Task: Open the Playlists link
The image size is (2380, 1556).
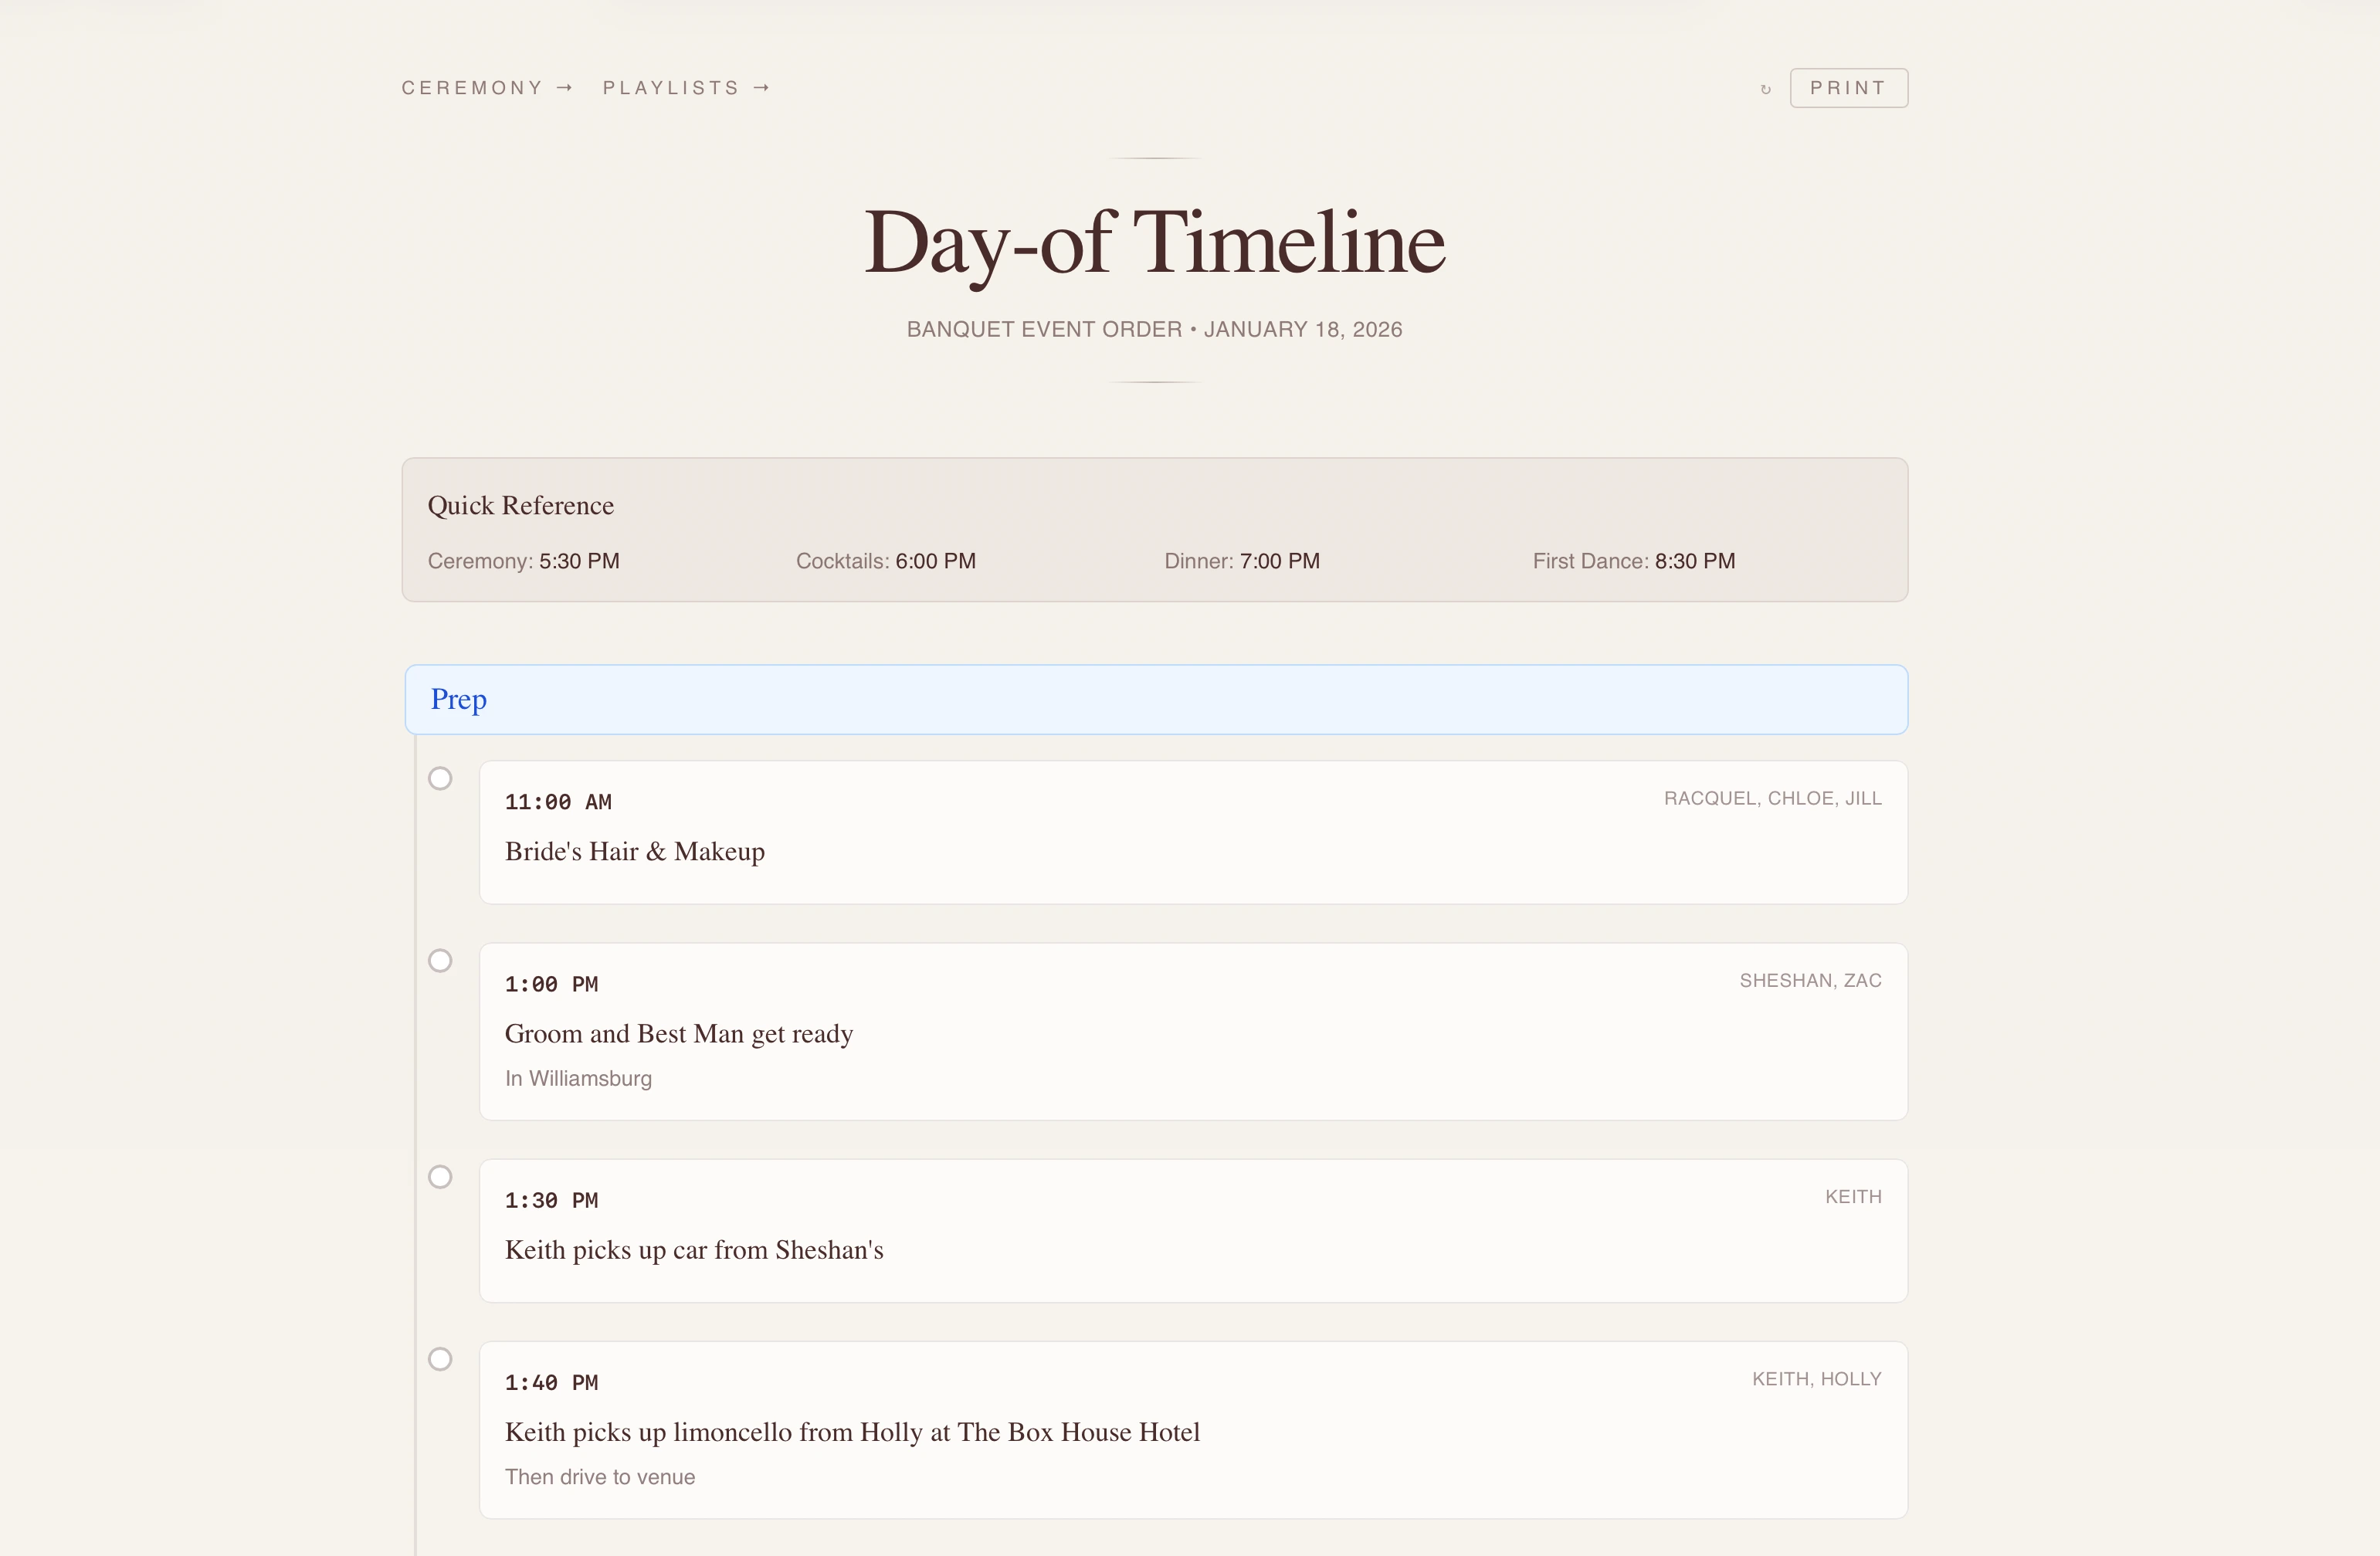Action: [686, 88]
